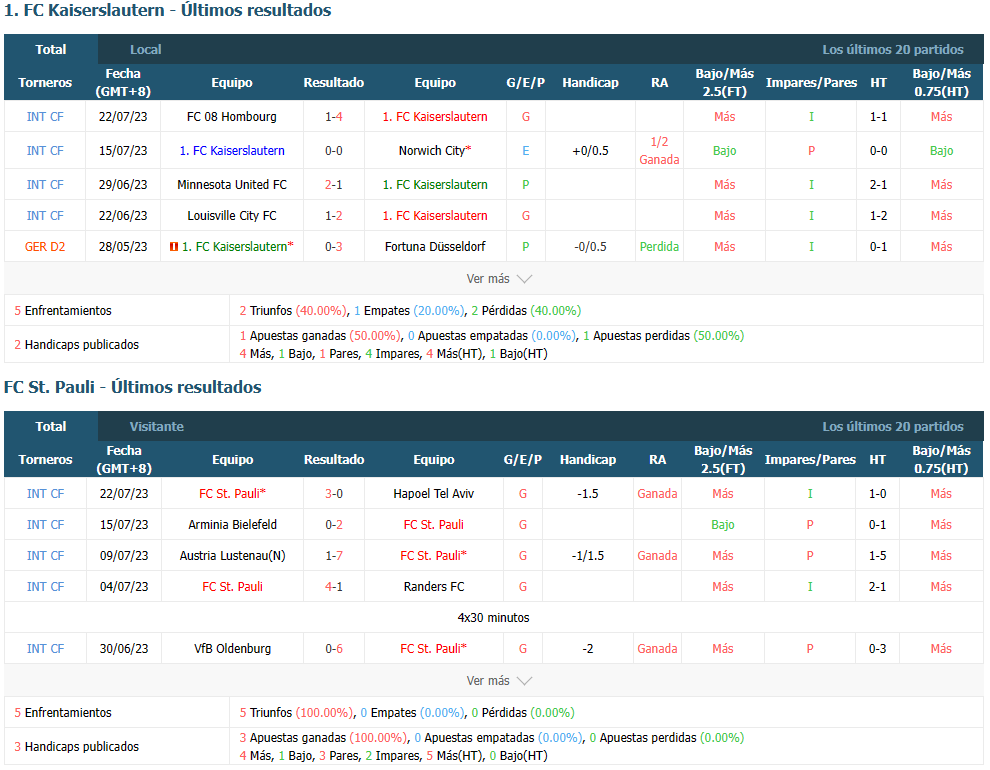Click the 4-1 result against Randers FC
Image resolution: width=990 pixels, height=770 pixels.
point(334,586)
